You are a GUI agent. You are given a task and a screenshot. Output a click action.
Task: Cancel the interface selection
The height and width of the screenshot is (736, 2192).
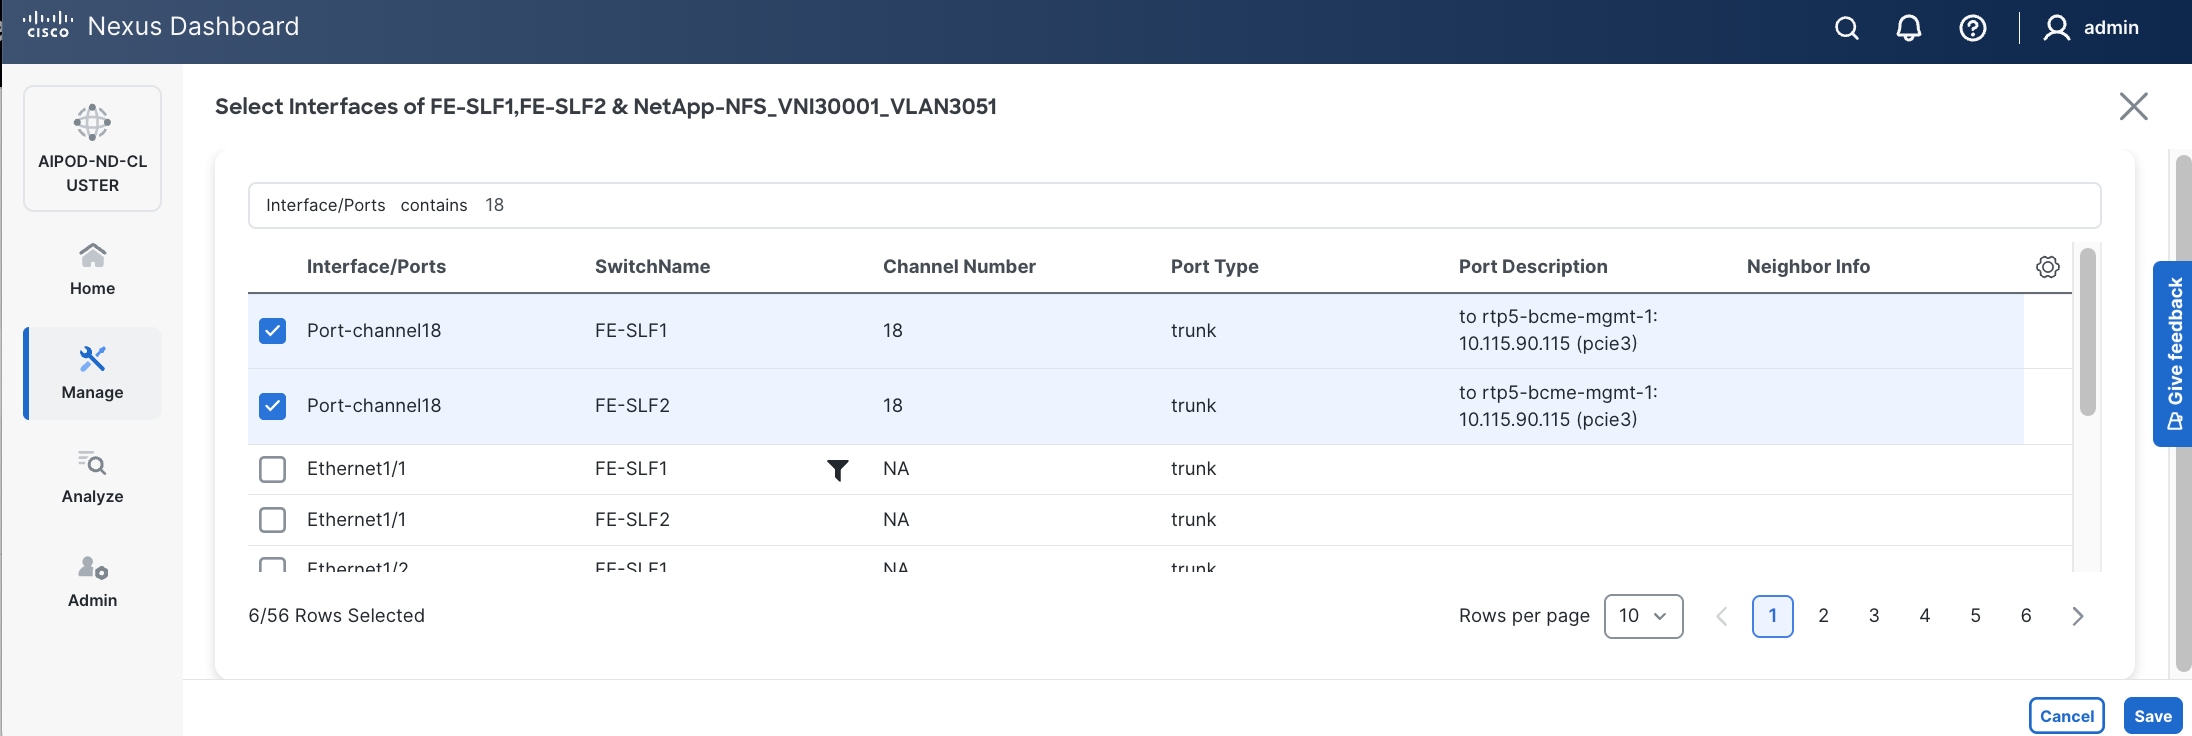(x=2066, y=716)
